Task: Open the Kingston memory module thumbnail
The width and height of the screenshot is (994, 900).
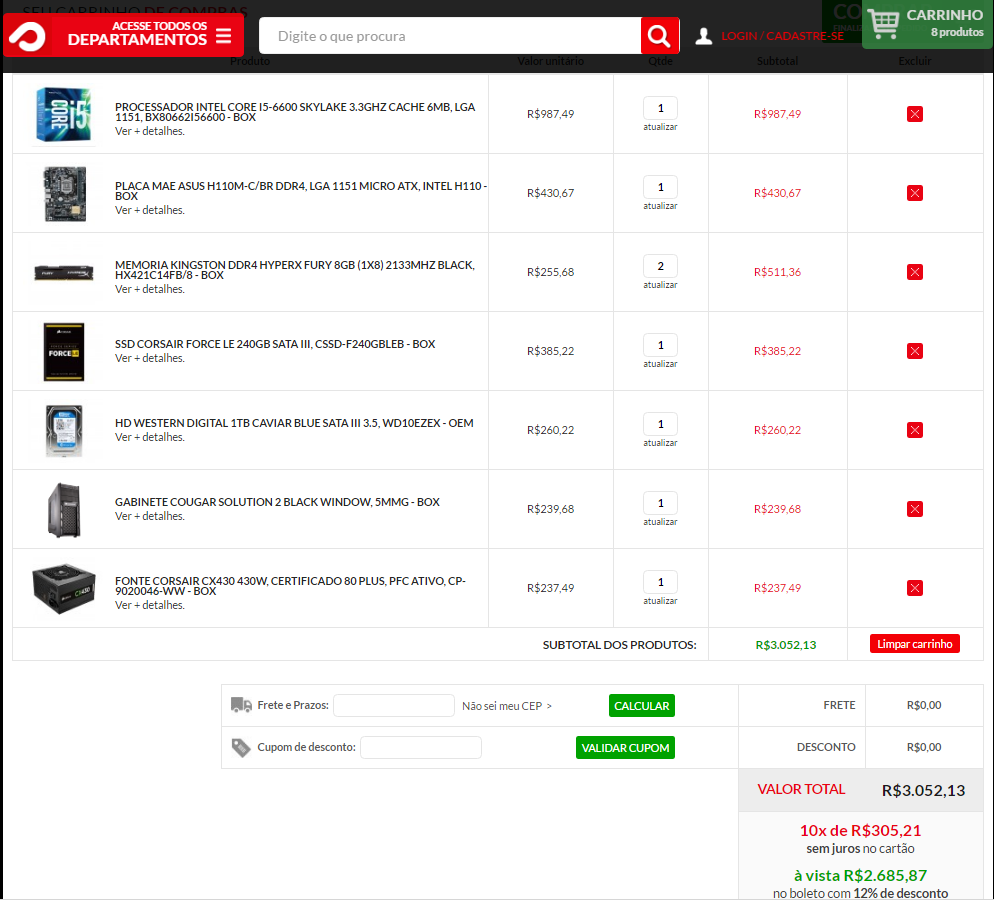Action: pos(63,273)
